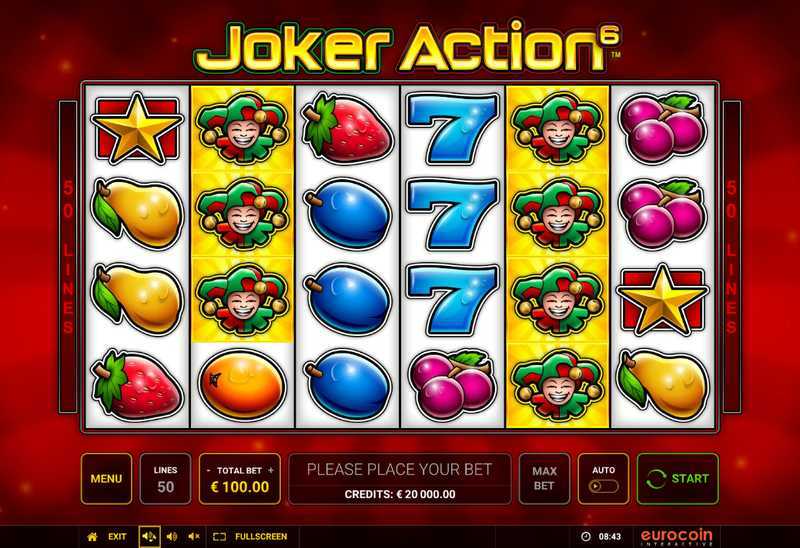Select the sound-only speaker icon
Viewport: 800px width, 548px height.
pos(172,537)
